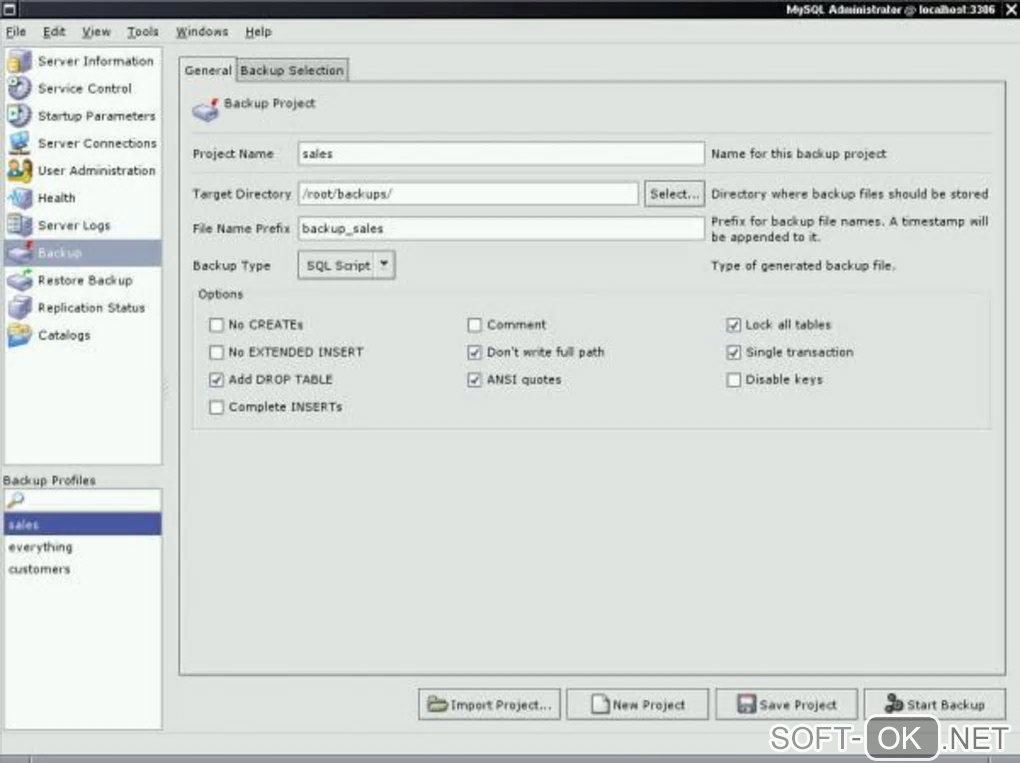Click the floppy disk icon on Save Project
The image size is (1020, 763).
(x=746, y=704)
